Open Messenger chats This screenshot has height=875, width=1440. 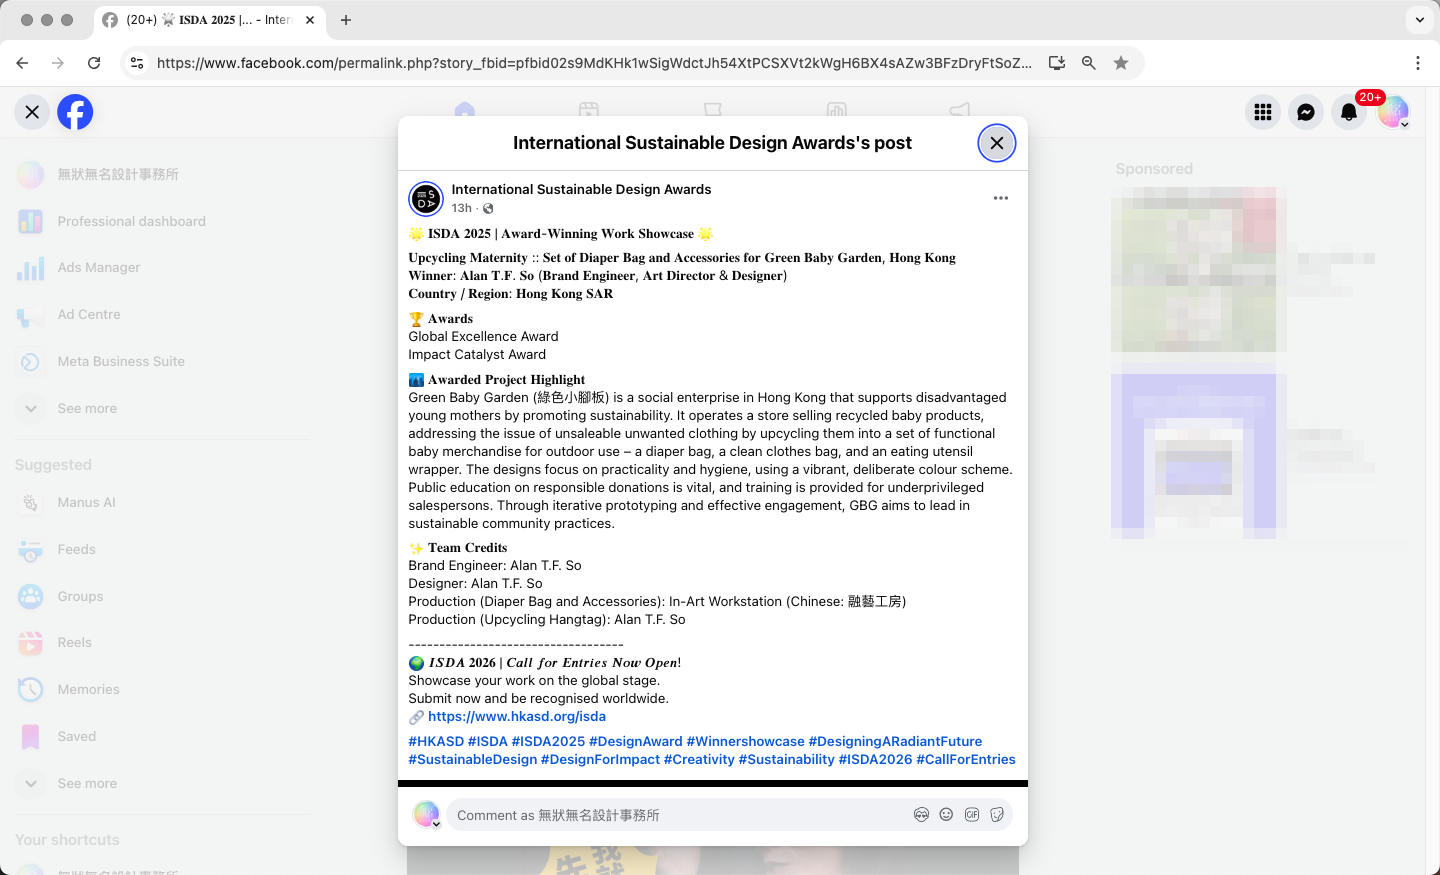pyautogui.click(x=1306, y=112)
